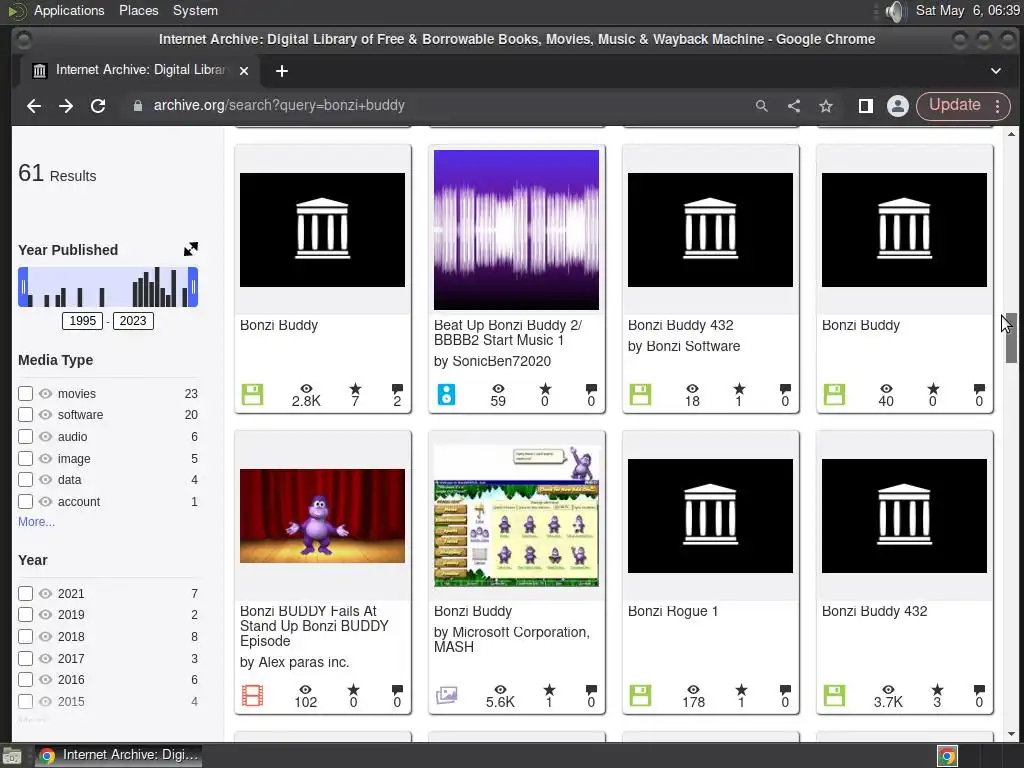Check the audio media type filter
This screenshot has width=1024, height=768.
click(x=25, y=437)
